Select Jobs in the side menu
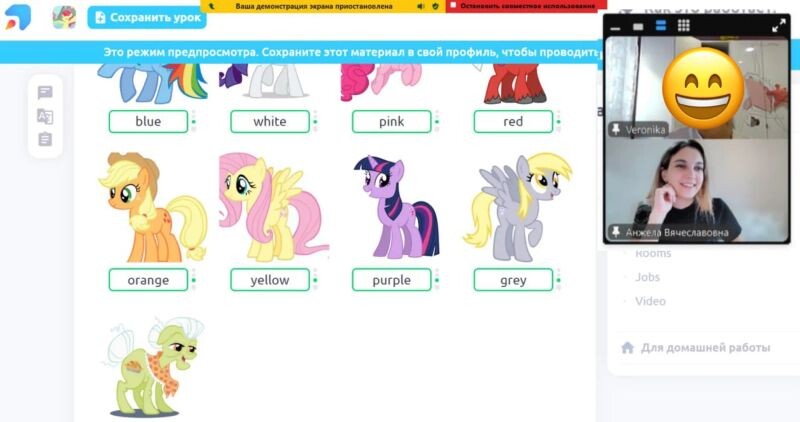The image size is (800, 422). (x=647, y=277)
